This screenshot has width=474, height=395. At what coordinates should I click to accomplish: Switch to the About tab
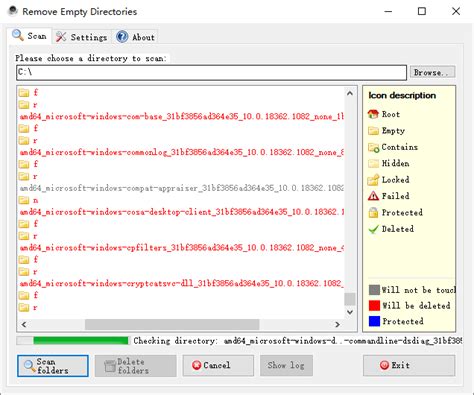[x=136, y=37]
